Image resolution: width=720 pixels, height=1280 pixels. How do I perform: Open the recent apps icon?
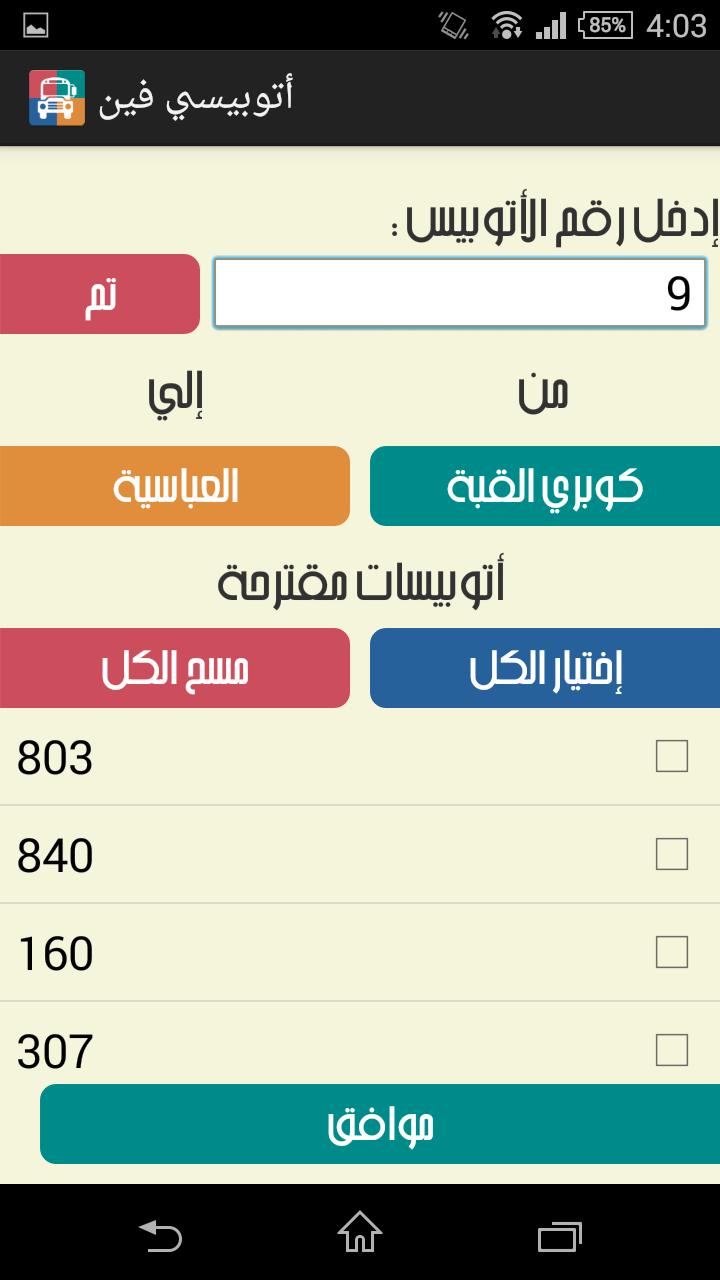click(560, 1234)
